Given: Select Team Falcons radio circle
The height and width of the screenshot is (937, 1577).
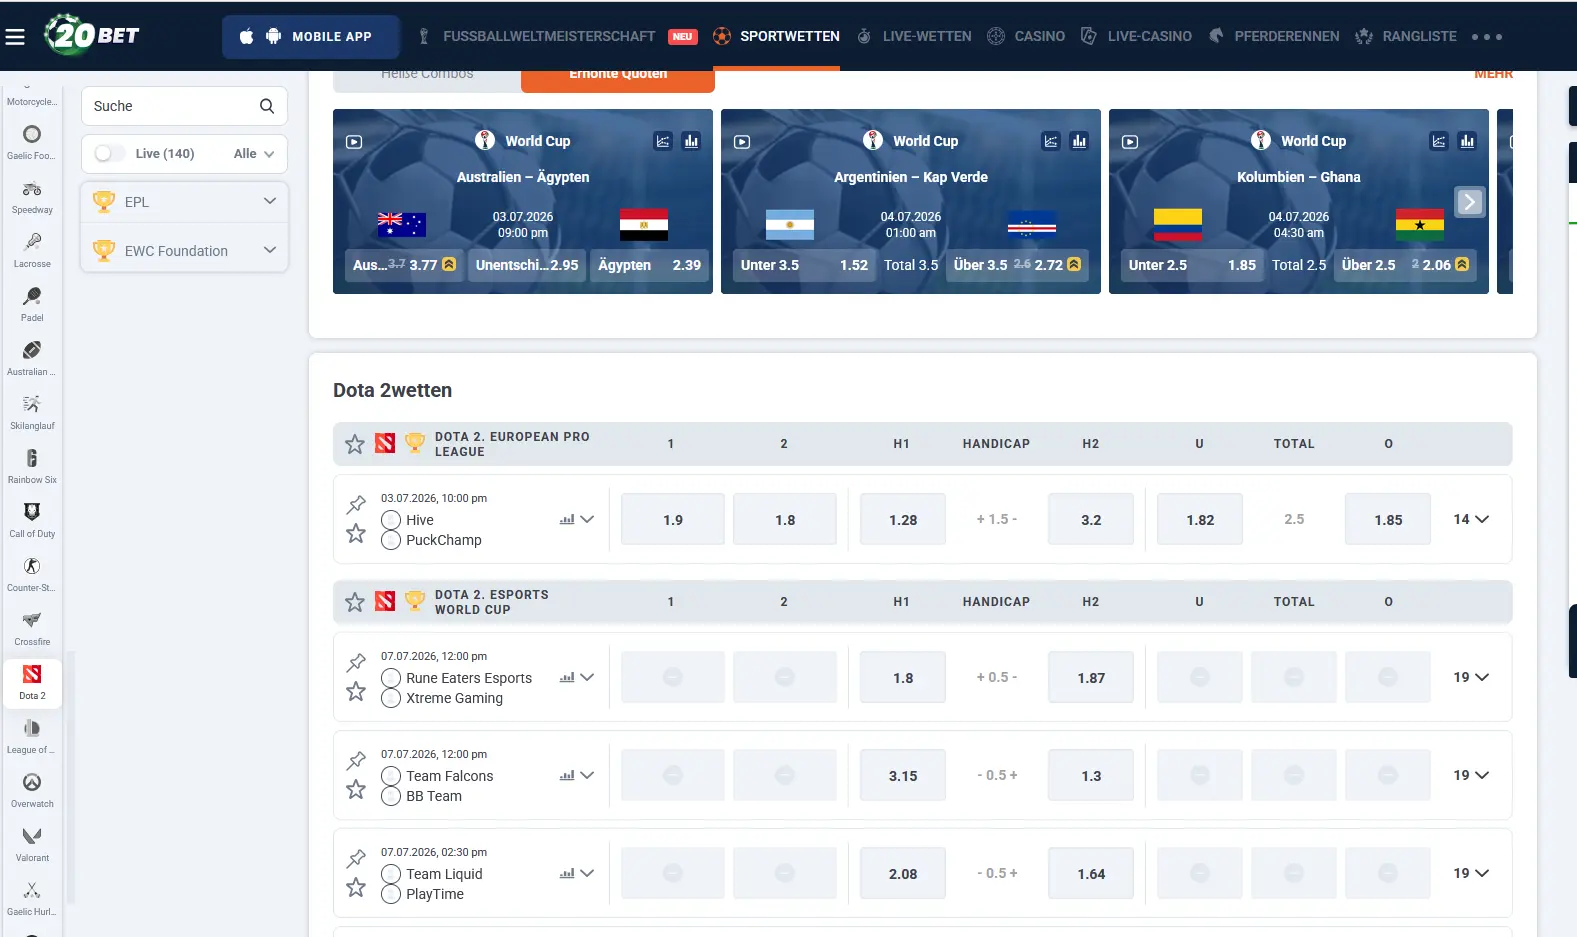Looking at the screenshot, I should click(391, 776).
